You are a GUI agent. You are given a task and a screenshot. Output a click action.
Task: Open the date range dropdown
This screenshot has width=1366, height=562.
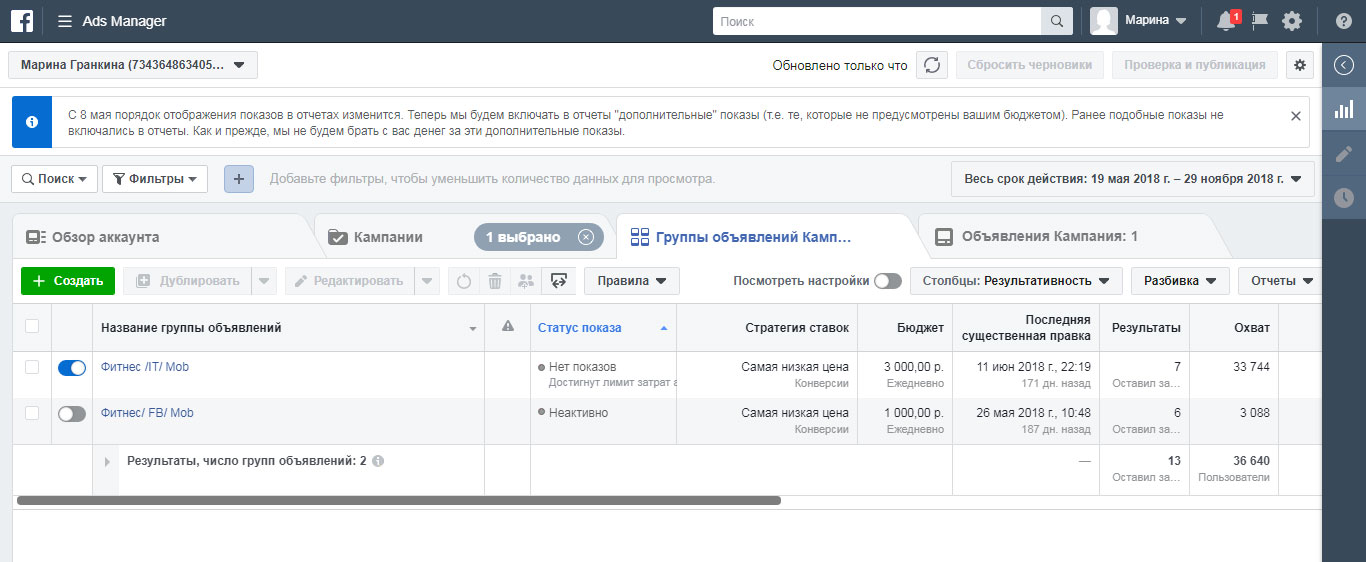click(1133, 179)
